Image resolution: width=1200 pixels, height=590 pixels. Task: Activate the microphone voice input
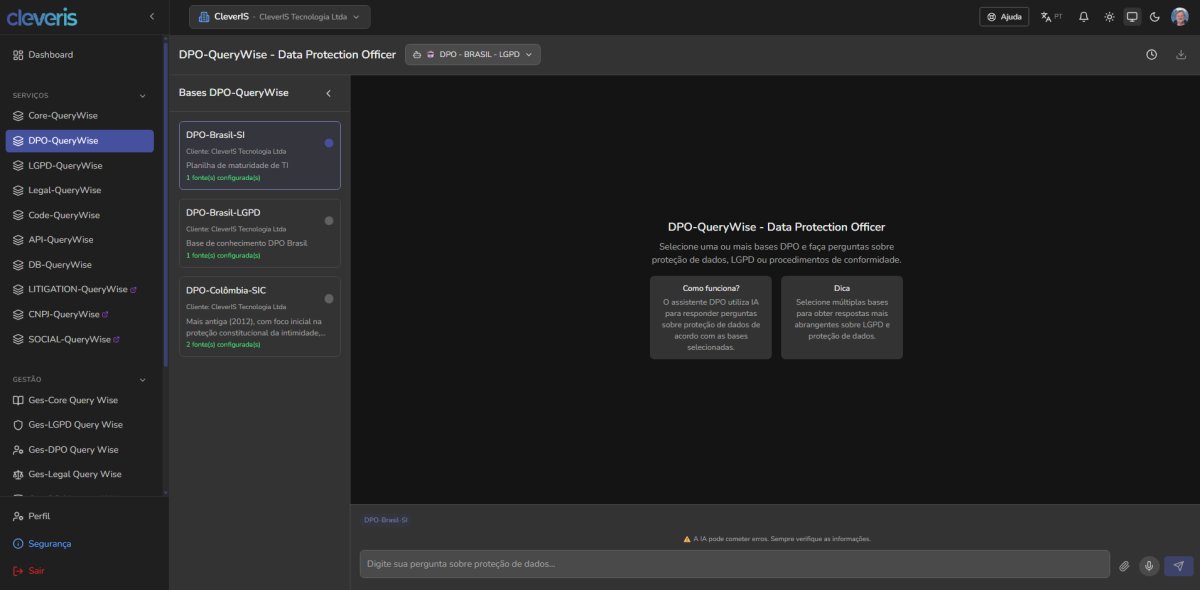point(1149,565)
